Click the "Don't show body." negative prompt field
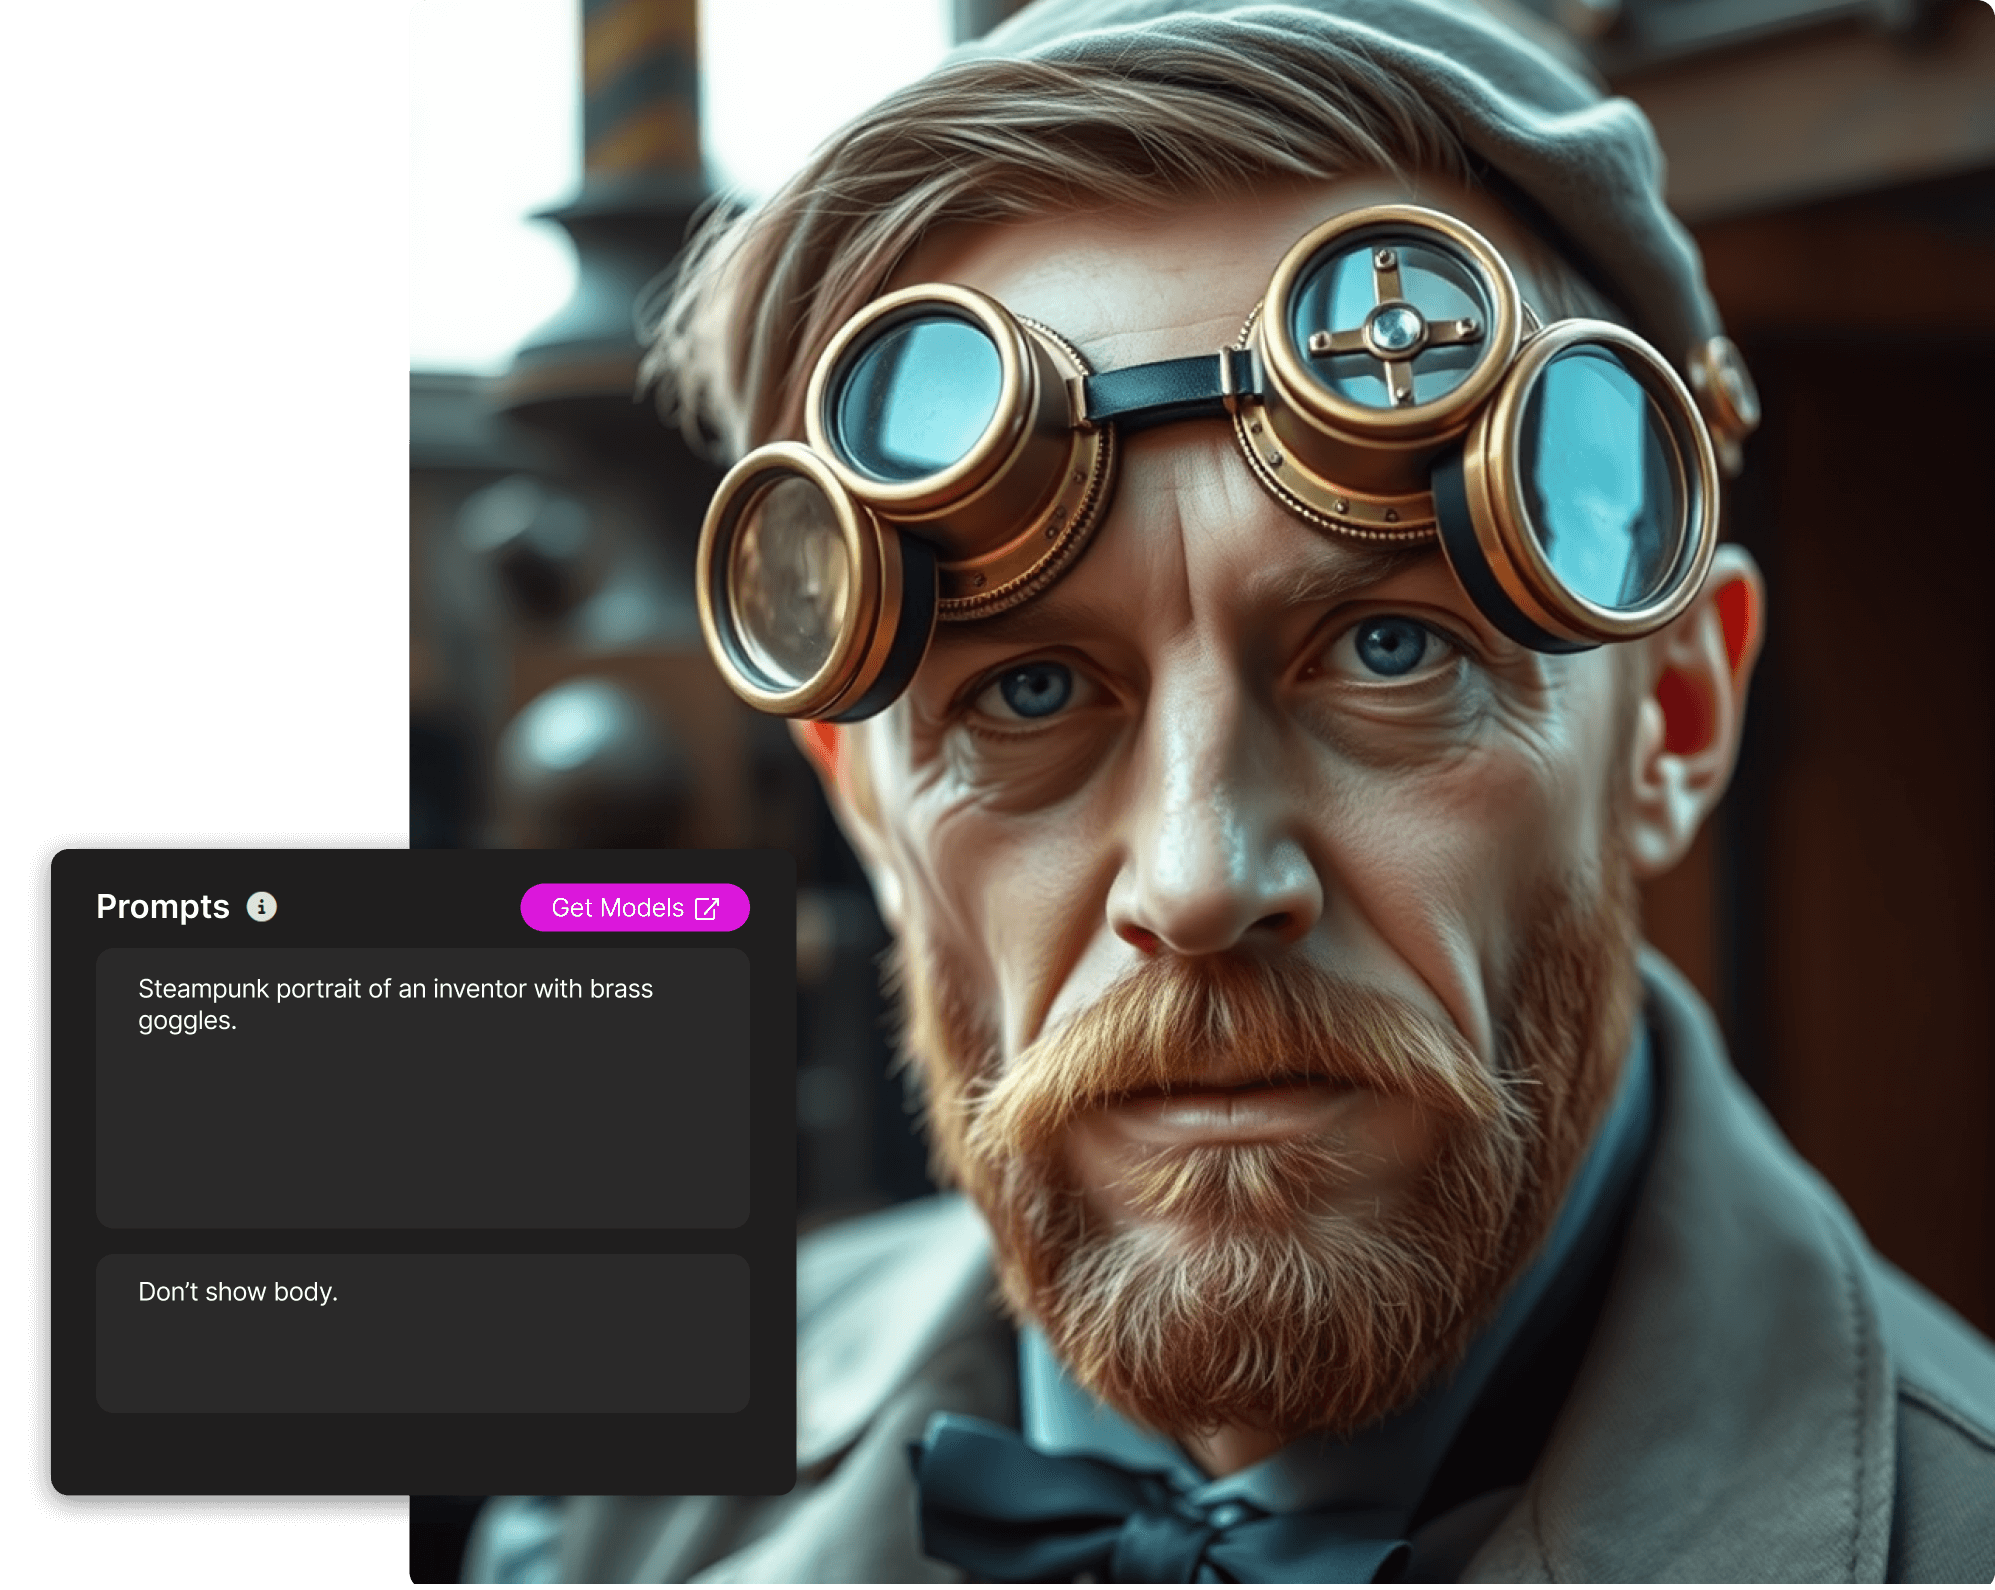 point(238,1292)
